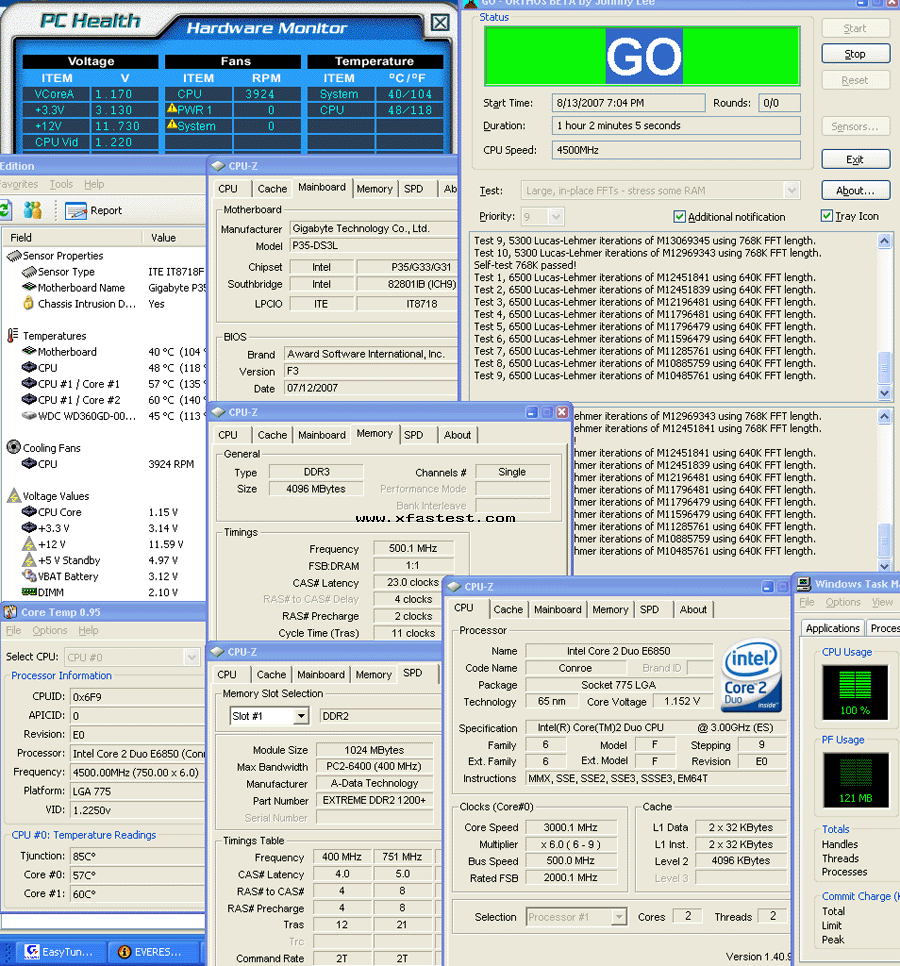Toggle Additional notification checkbox
Viewport: 900px width, 966px height.
tap(679, 217)
